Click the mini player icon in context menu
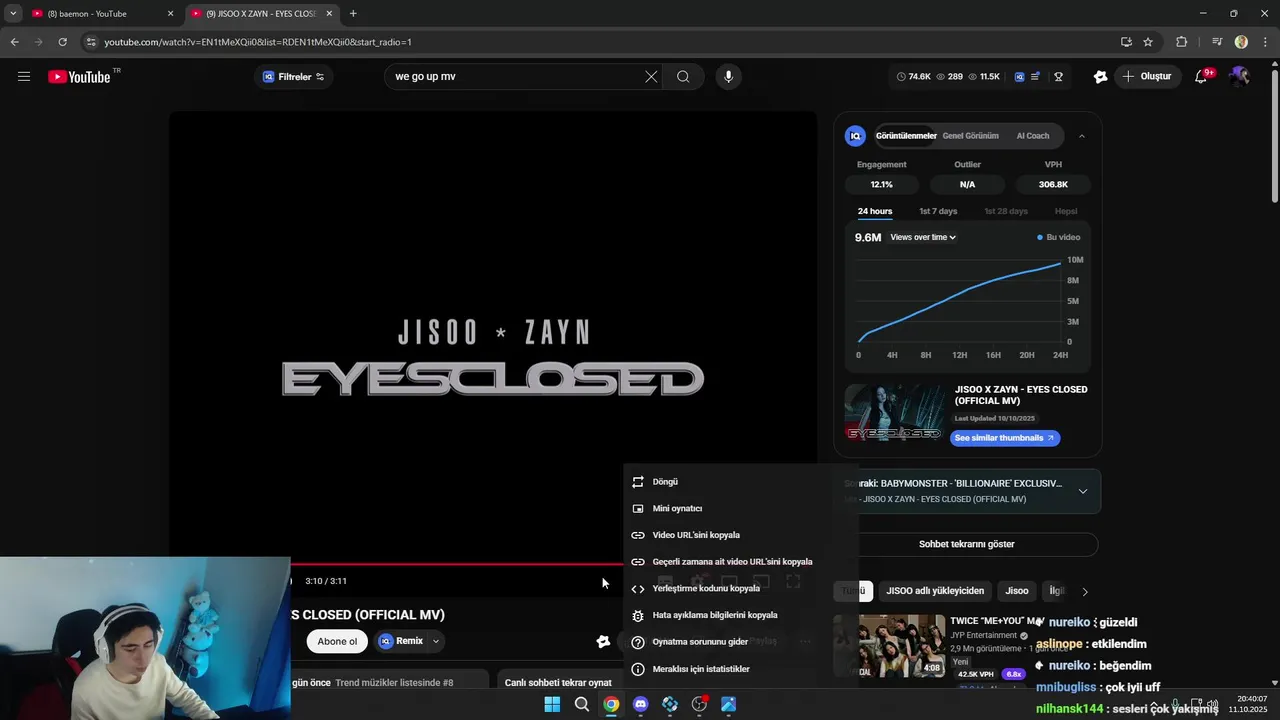The image size is (1280, 720). (x=638, y=508)
